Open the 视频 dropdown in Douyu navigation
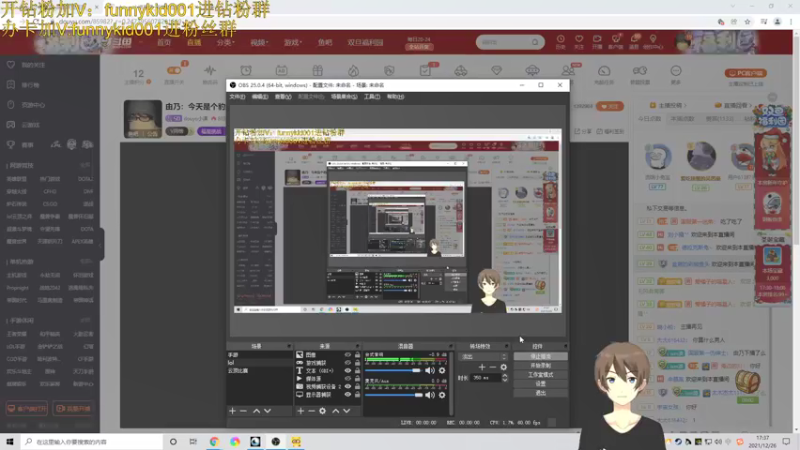 [x=259, y=42]
